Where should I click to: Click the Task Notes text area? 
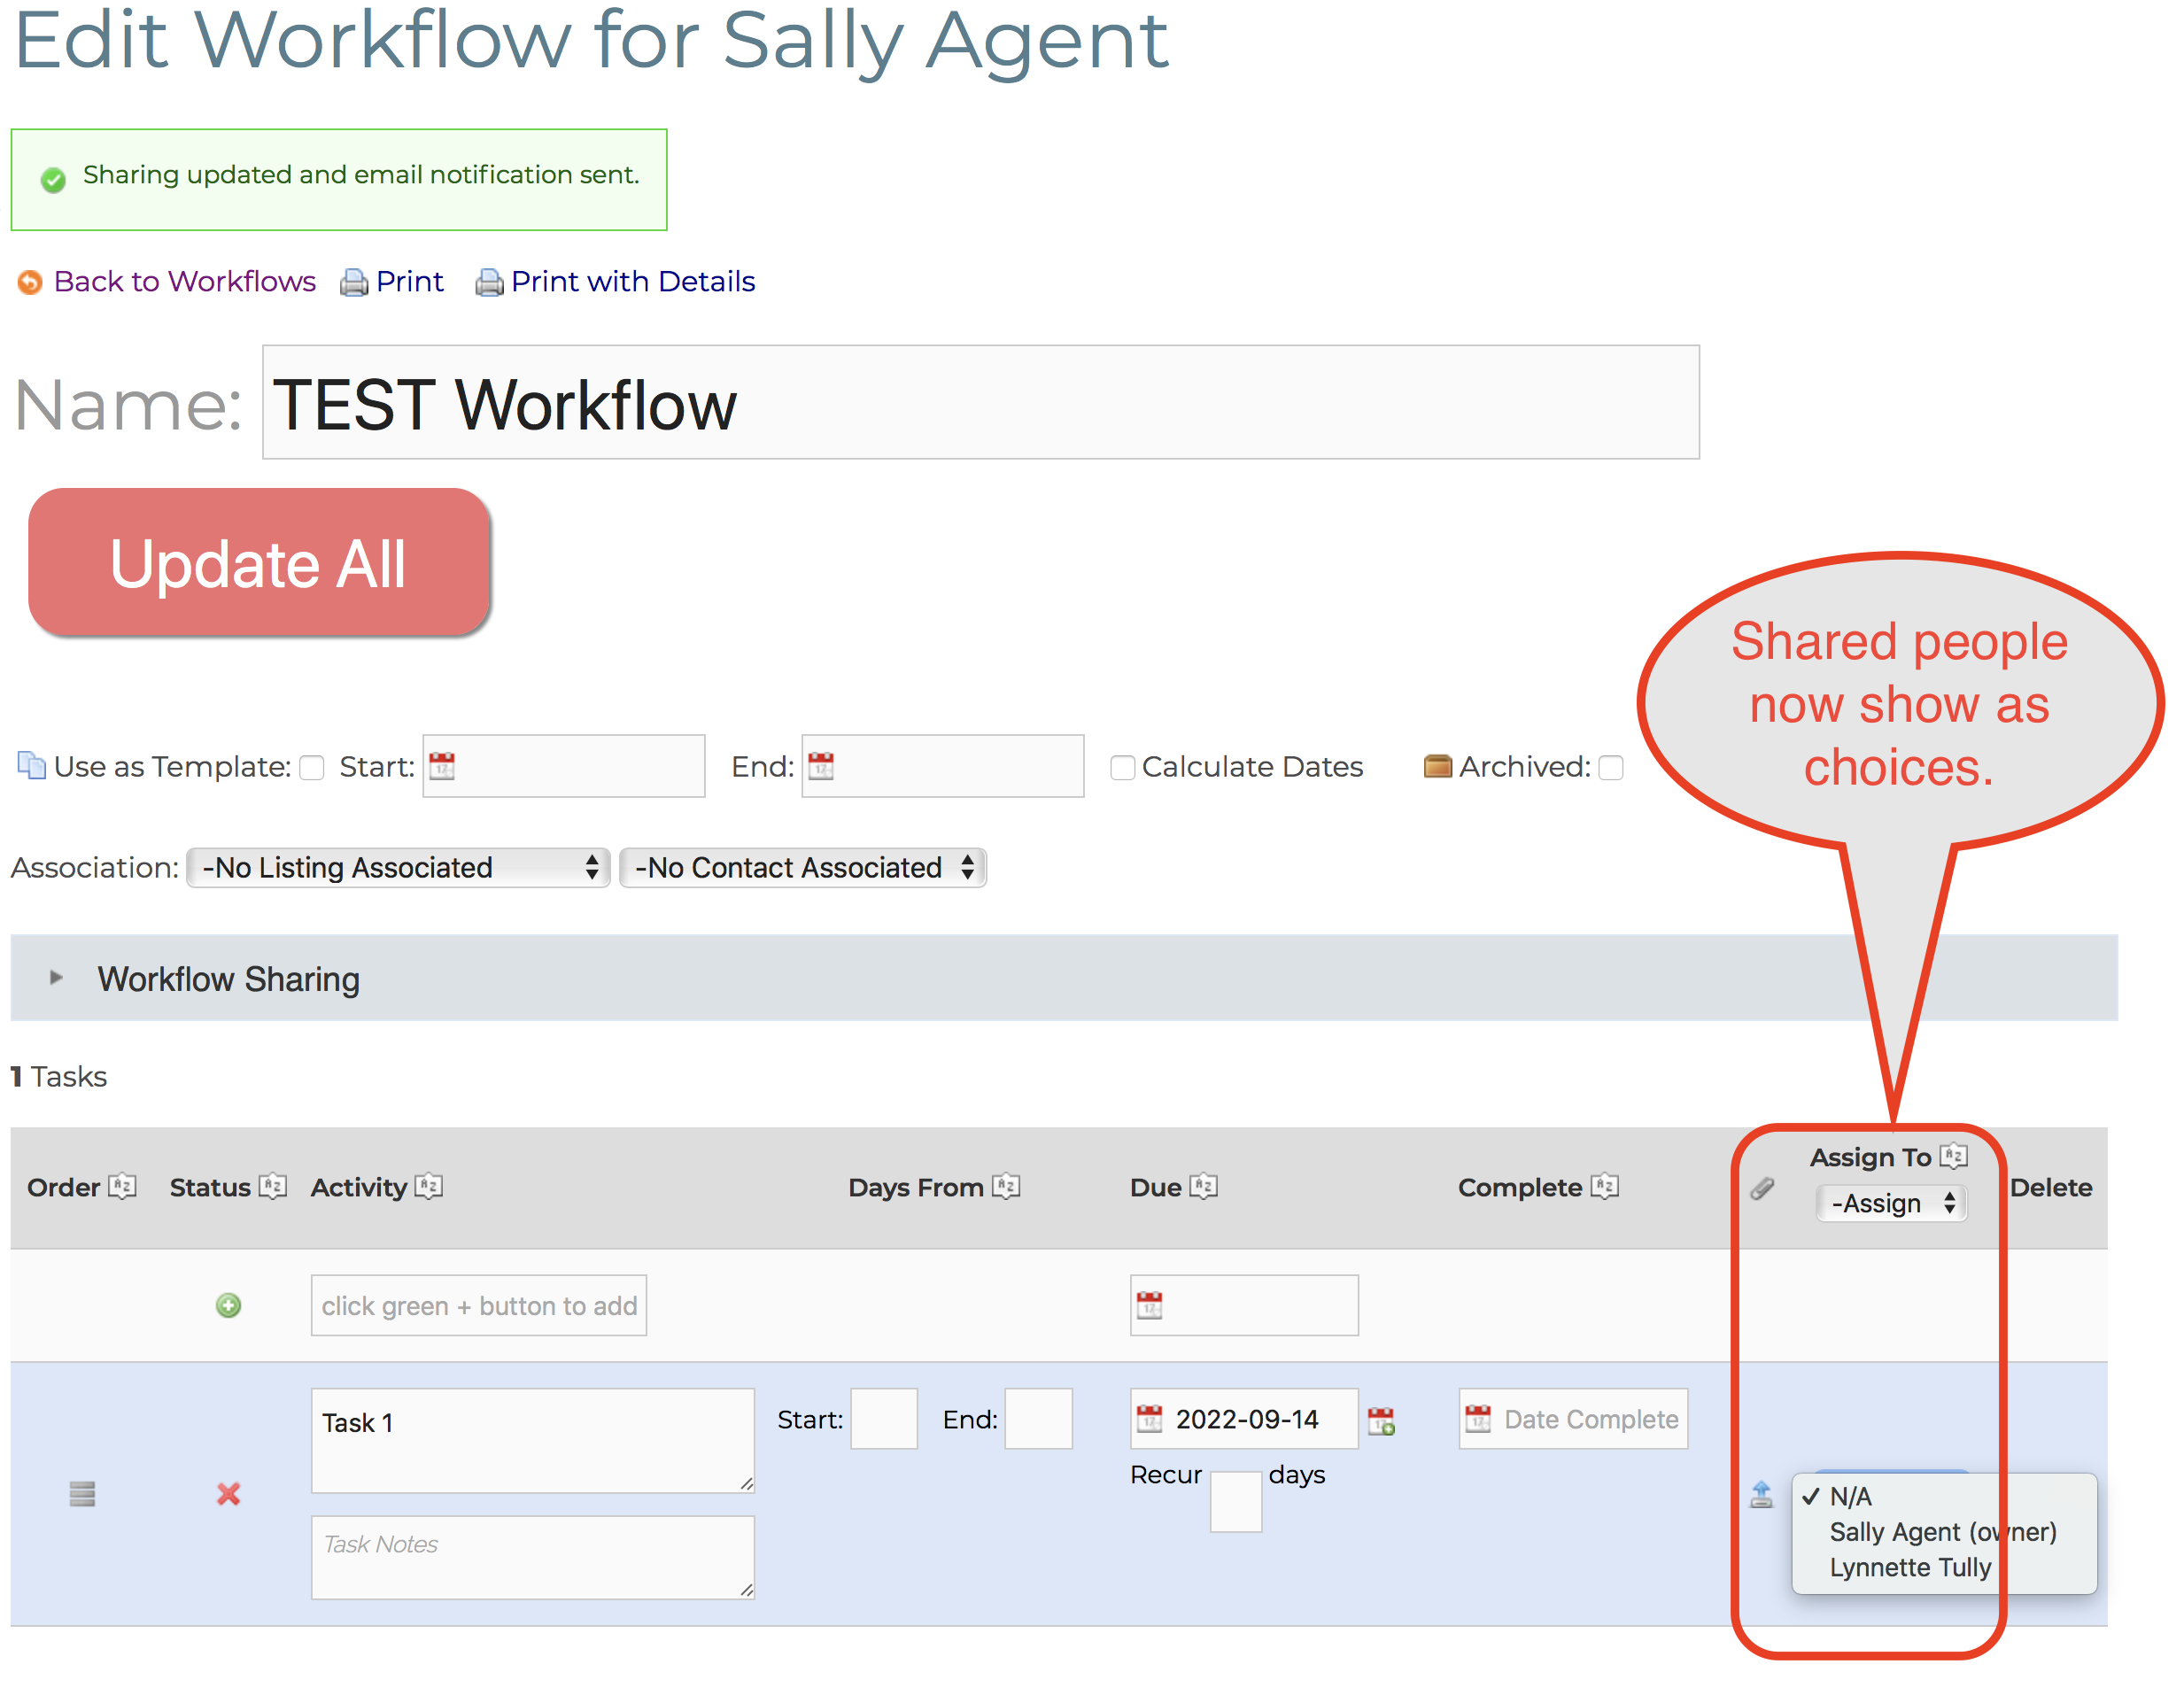[532, 1556]
